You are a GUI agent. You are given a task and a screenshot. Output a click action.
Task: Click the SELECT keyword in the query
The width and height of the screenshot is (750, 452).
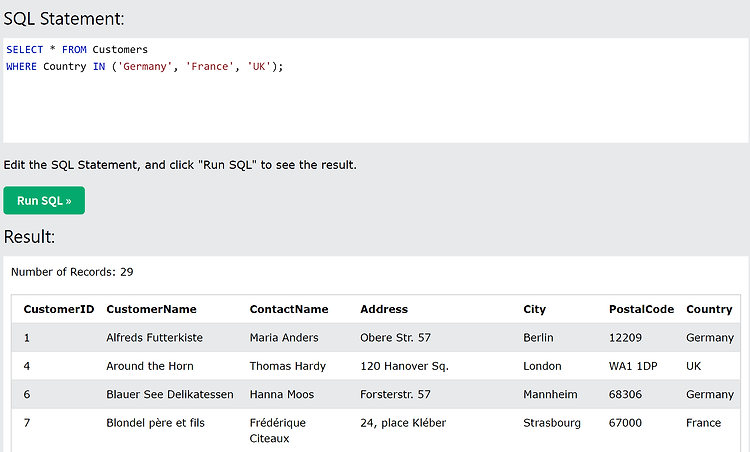pos(25,50)
